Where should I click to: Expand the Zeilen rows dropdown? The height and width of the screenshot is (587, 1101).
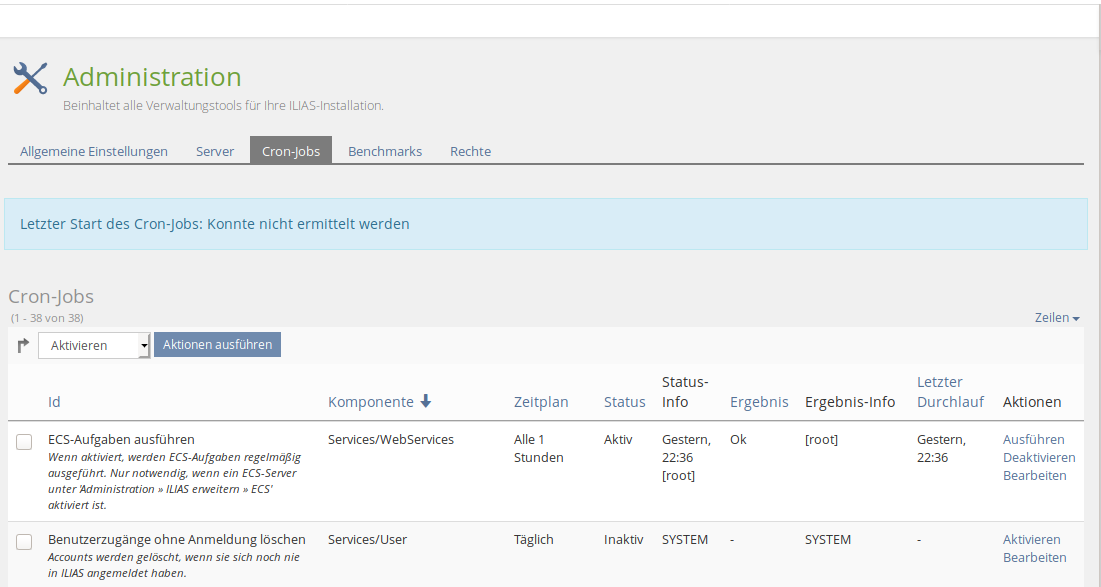[x=1057, y=318]
